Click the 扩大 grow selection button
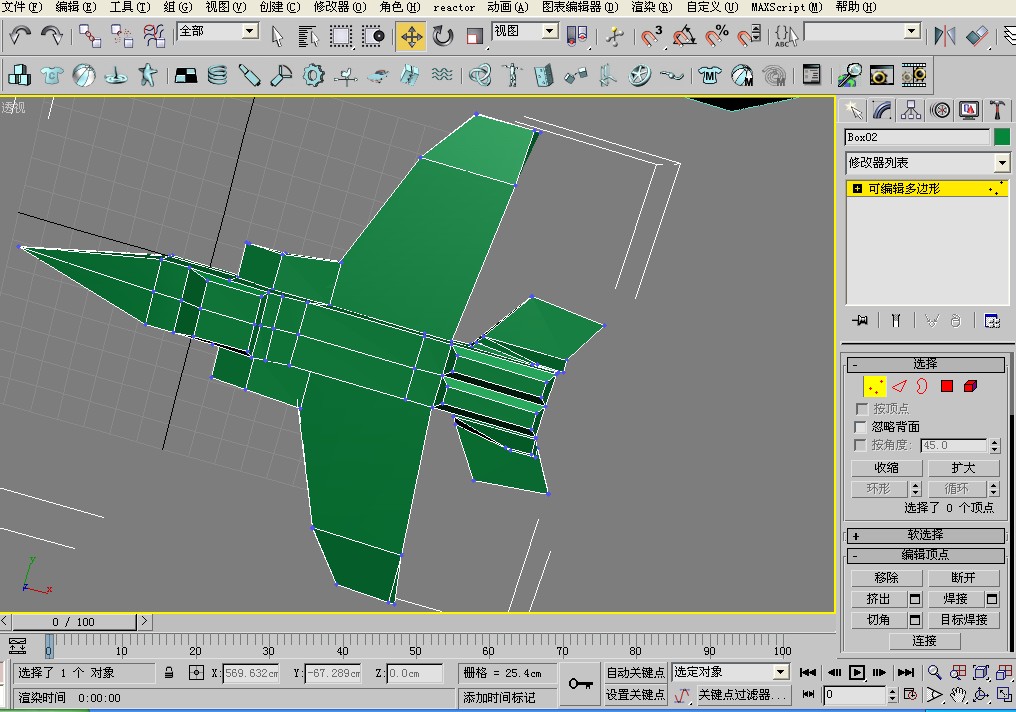The image size is (1016, 712). click(964, 468)
